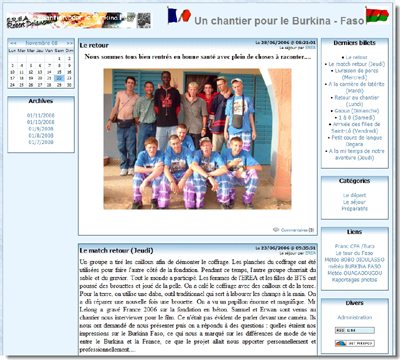400x360 pixels.
Task: Open 'Météo BOBO DIOULASSO' link
Action: pos(355,260)
